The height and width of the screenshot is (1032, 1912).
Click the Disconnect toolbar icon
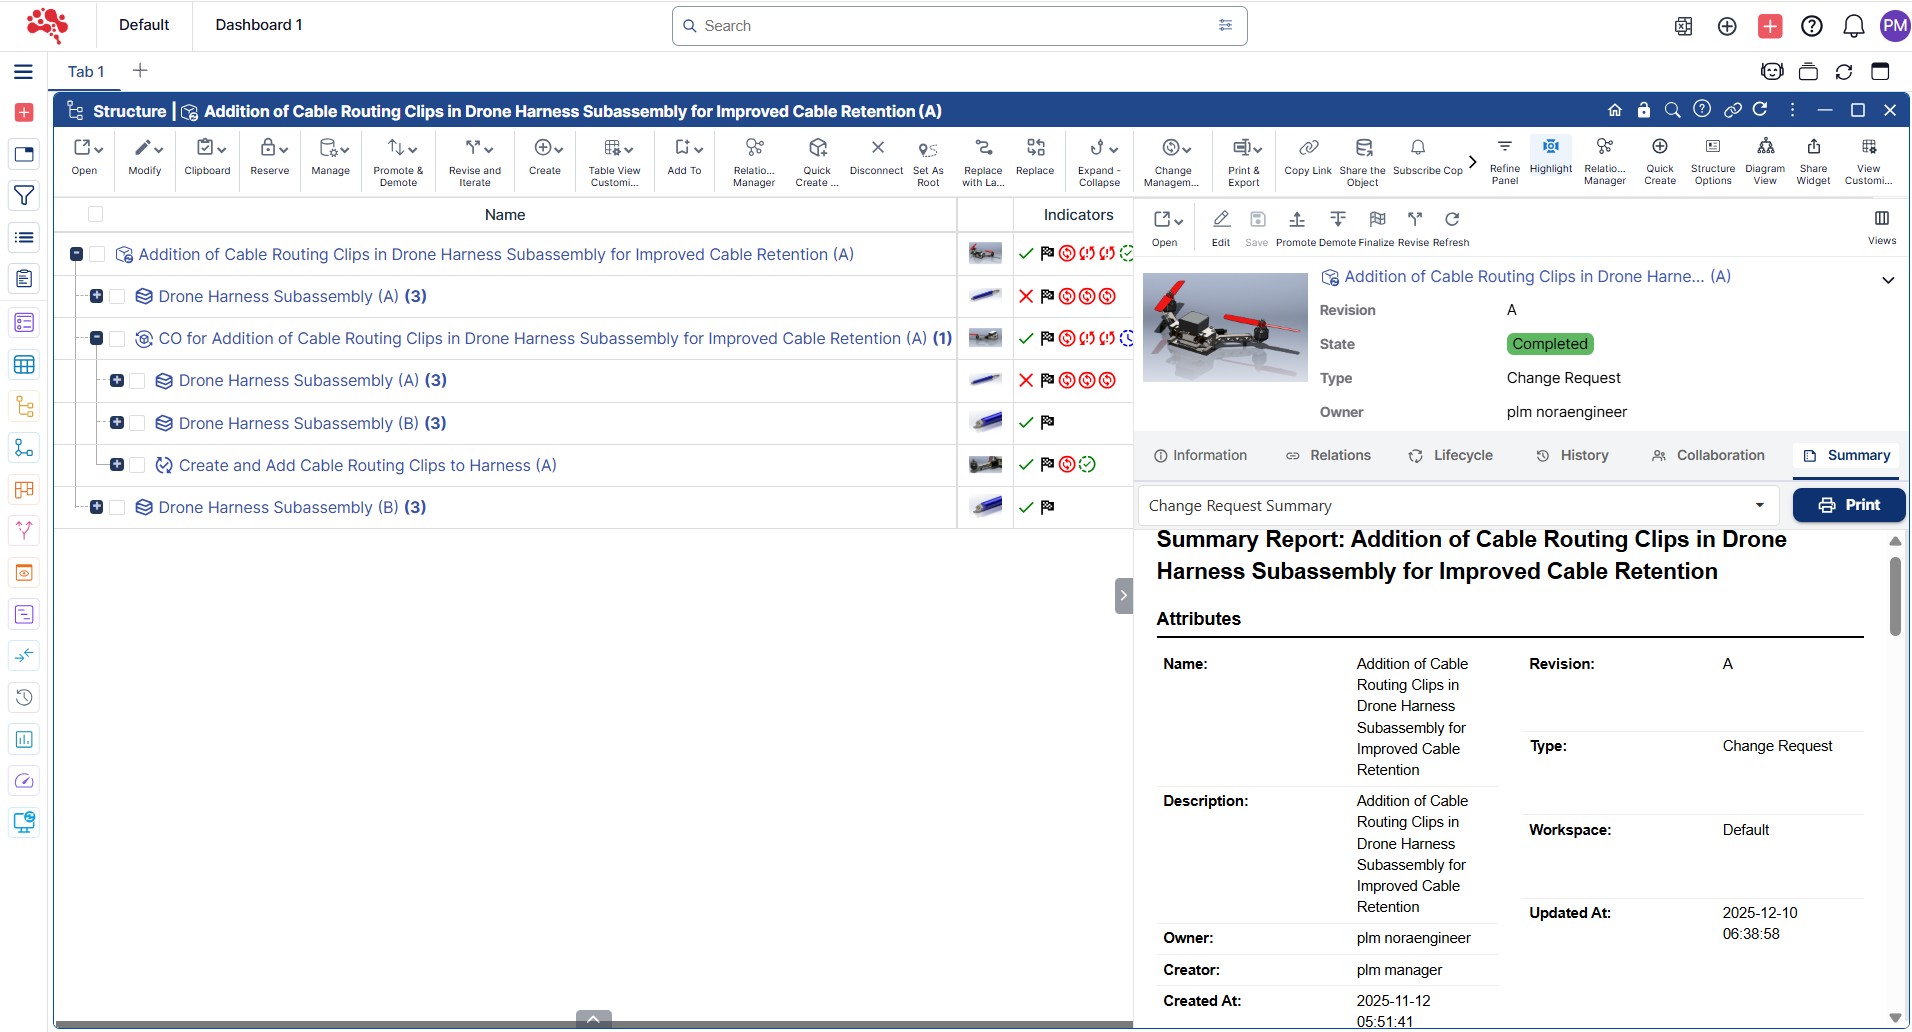pyautogui.click(x=877, y=149)
